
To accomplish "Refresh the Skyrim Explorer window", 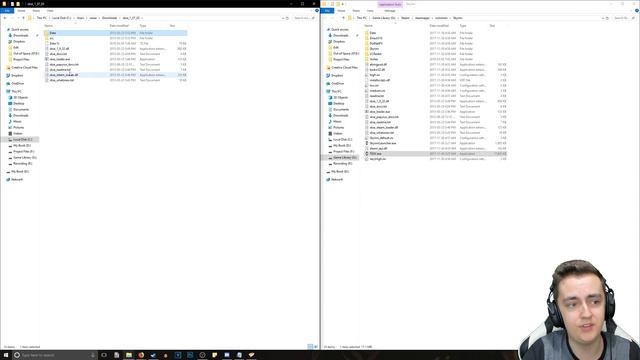I will [x=607, y=18].
